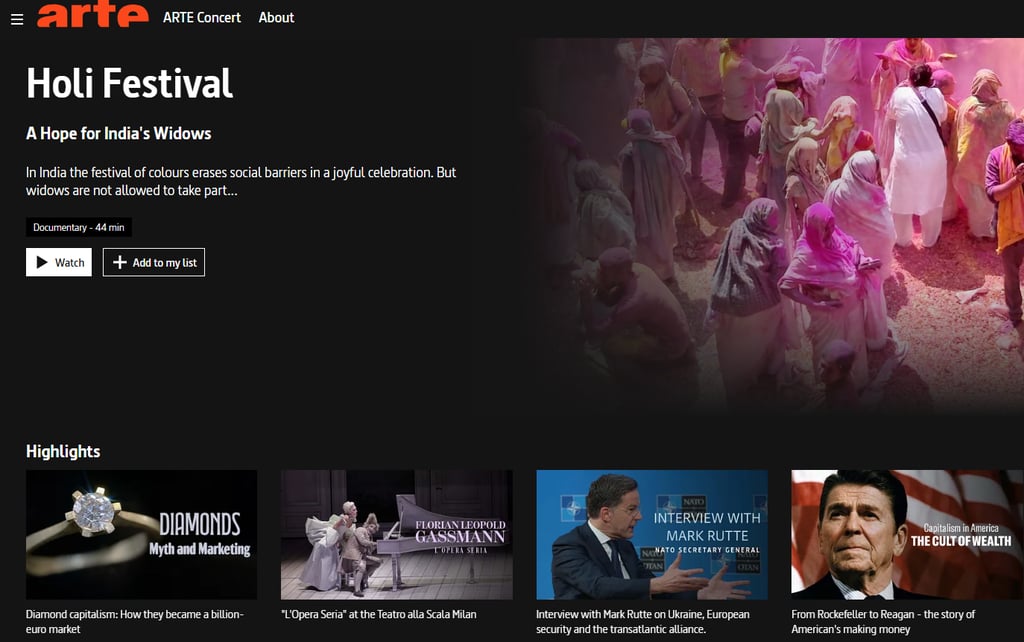Click the play triangle icon in Watch
The width and height of the screenshot is (1024, 642).
[42, 262]
